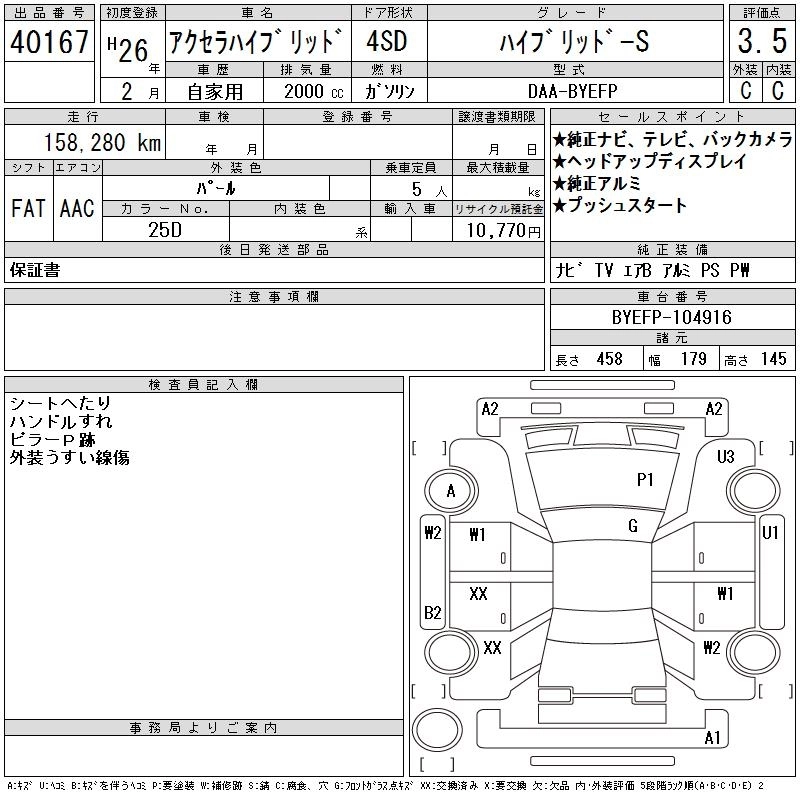Select the P1 mark on the hood
This screenshot has height=800, width=800.
pyautogui.click(x=645, y=480)
